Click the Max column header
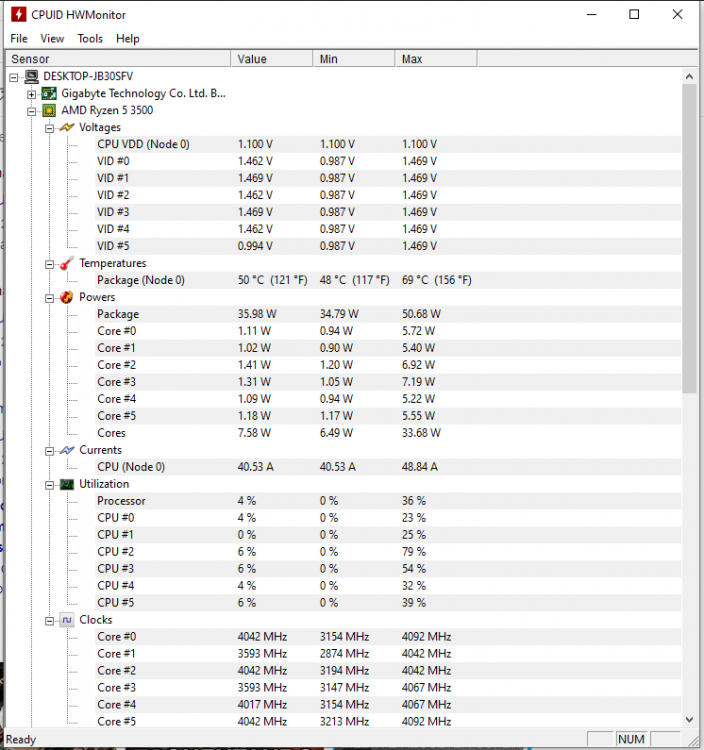 tap(436, 59)
